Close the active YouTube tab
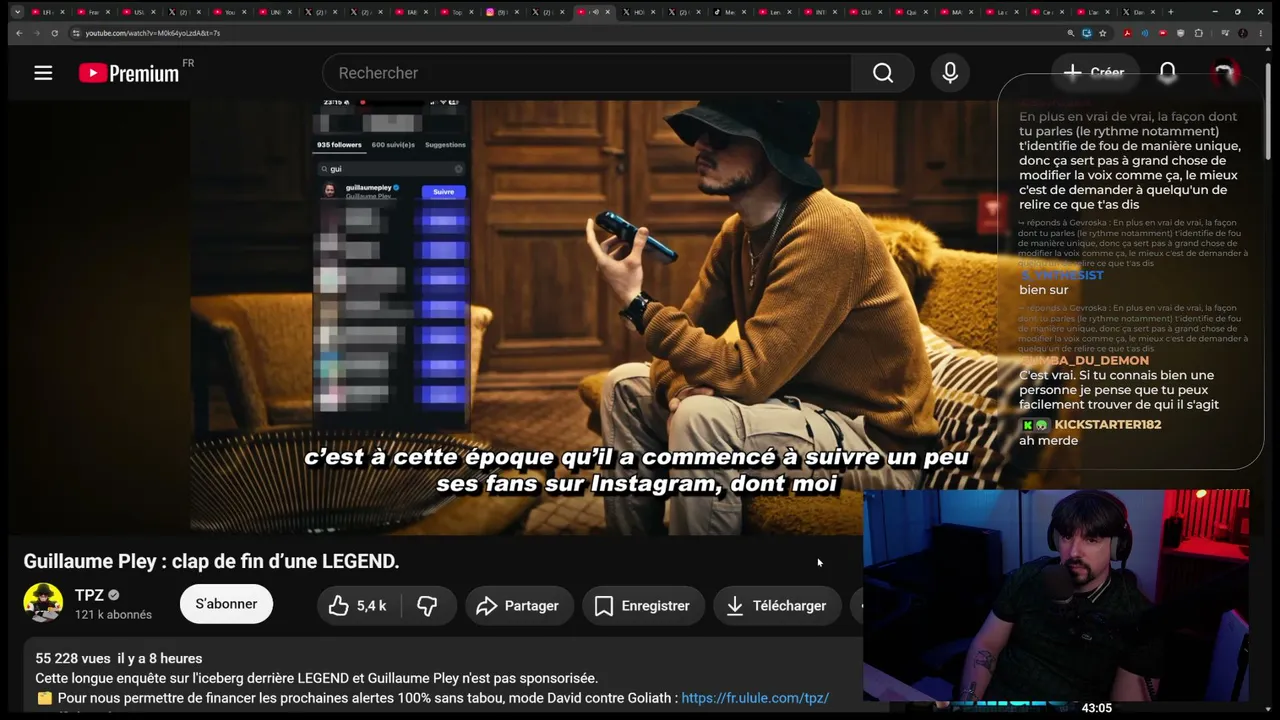1280x720 pixels. coord(609,12)
